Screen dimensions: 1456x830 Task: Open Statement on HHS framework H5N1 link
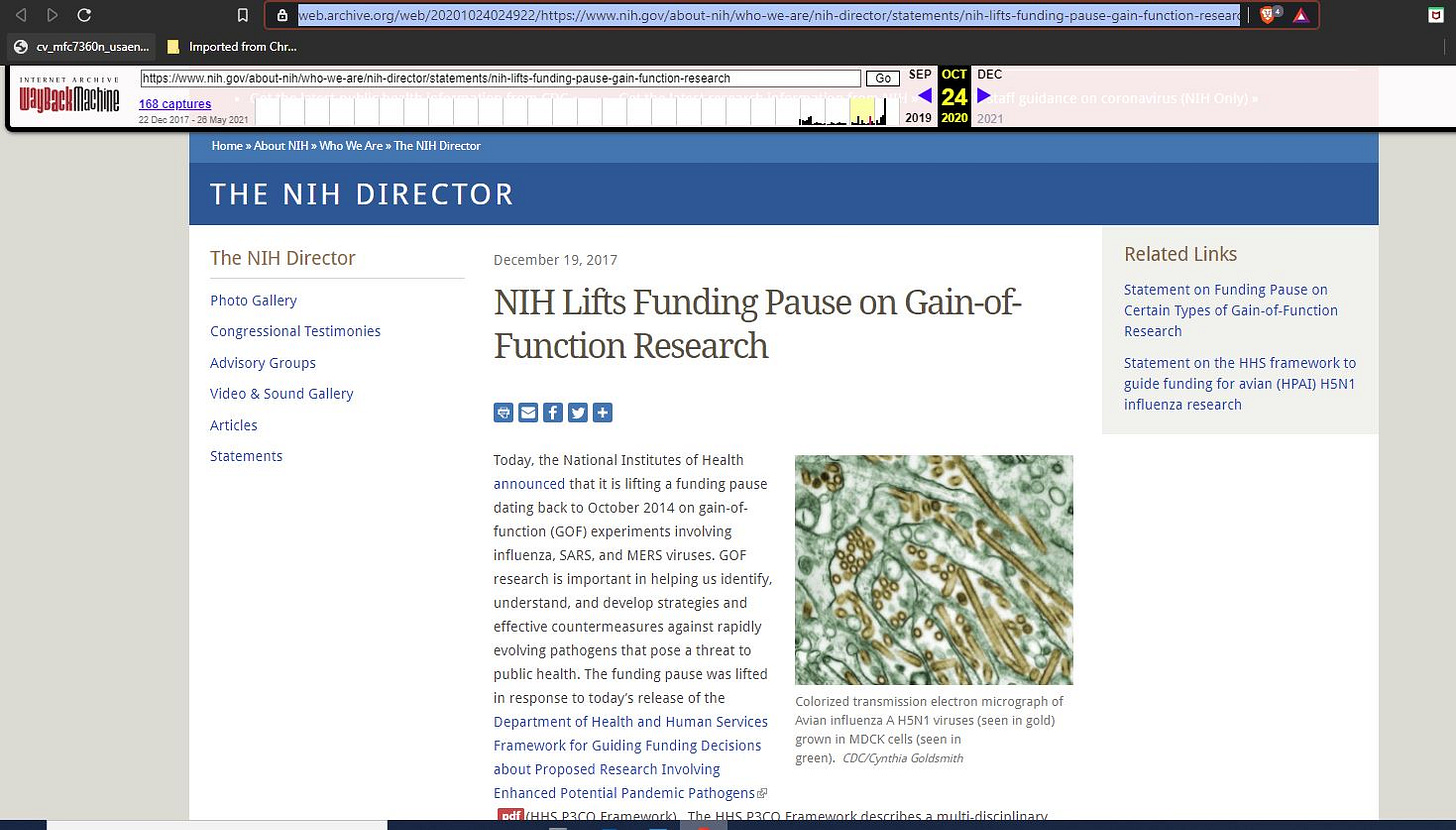[1240, 384]
